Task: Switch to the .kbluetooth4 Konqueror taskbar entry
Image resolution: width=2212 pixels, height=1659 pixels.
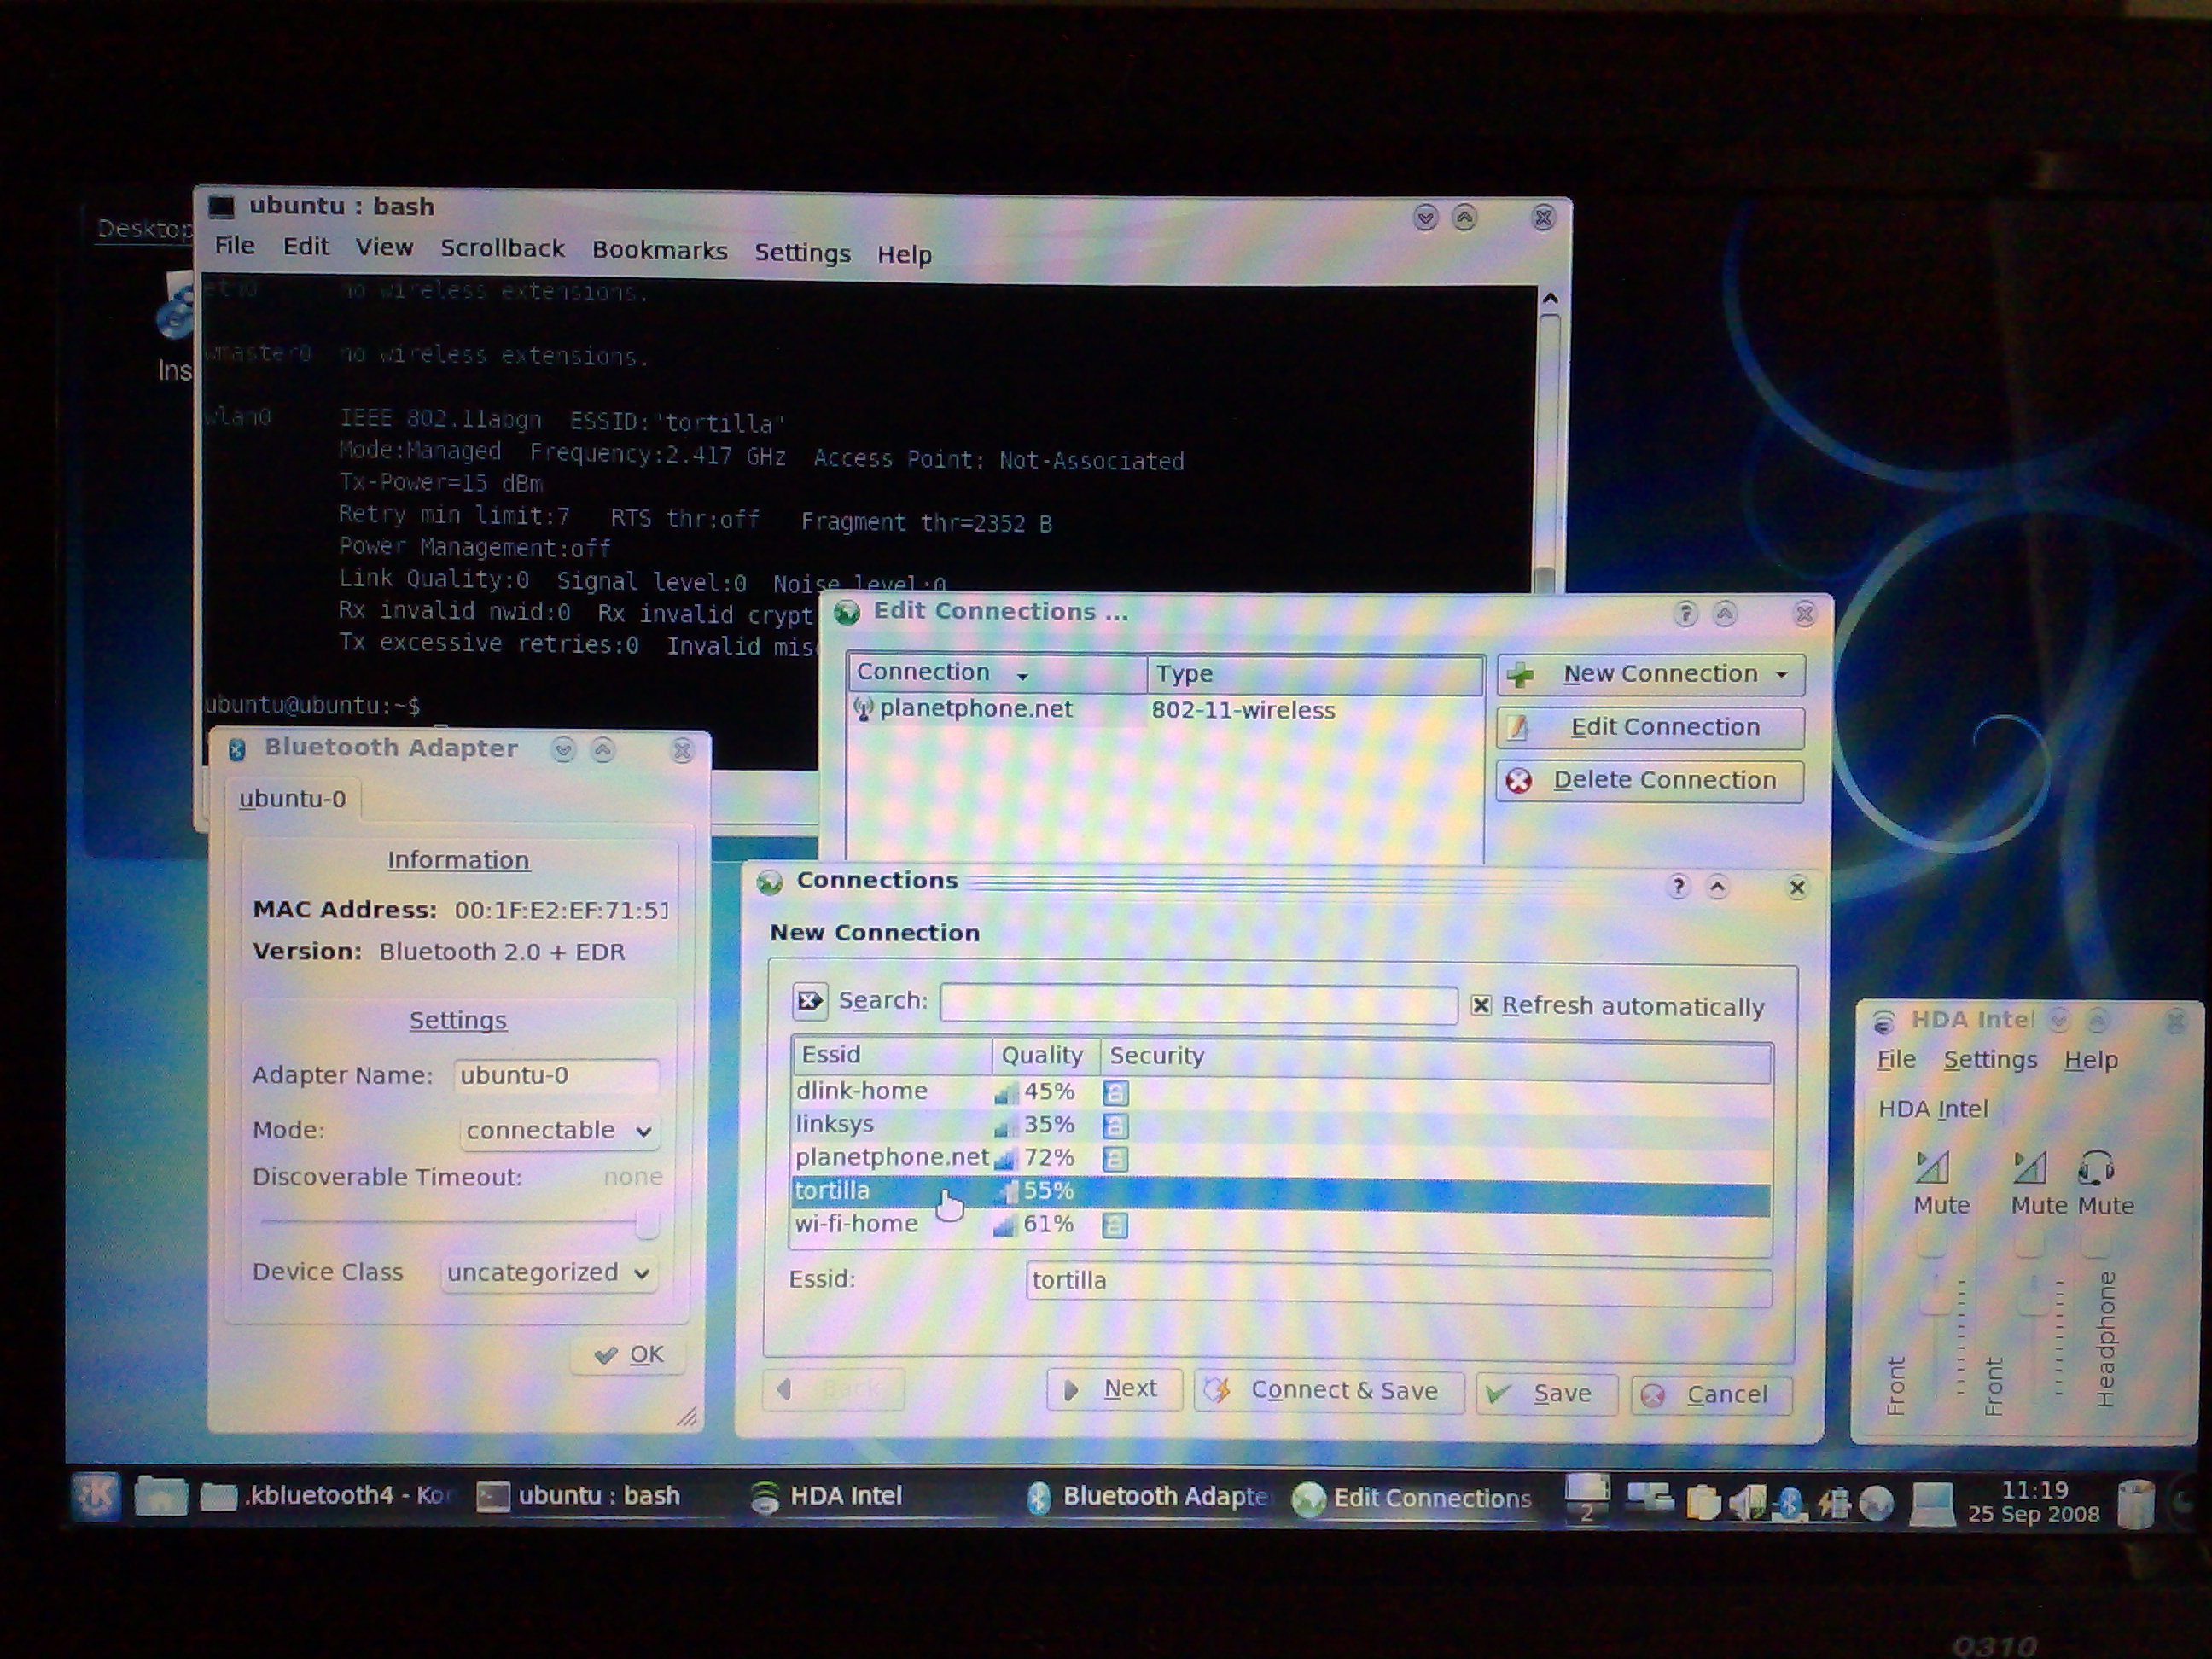Action: coord(328,1495)
